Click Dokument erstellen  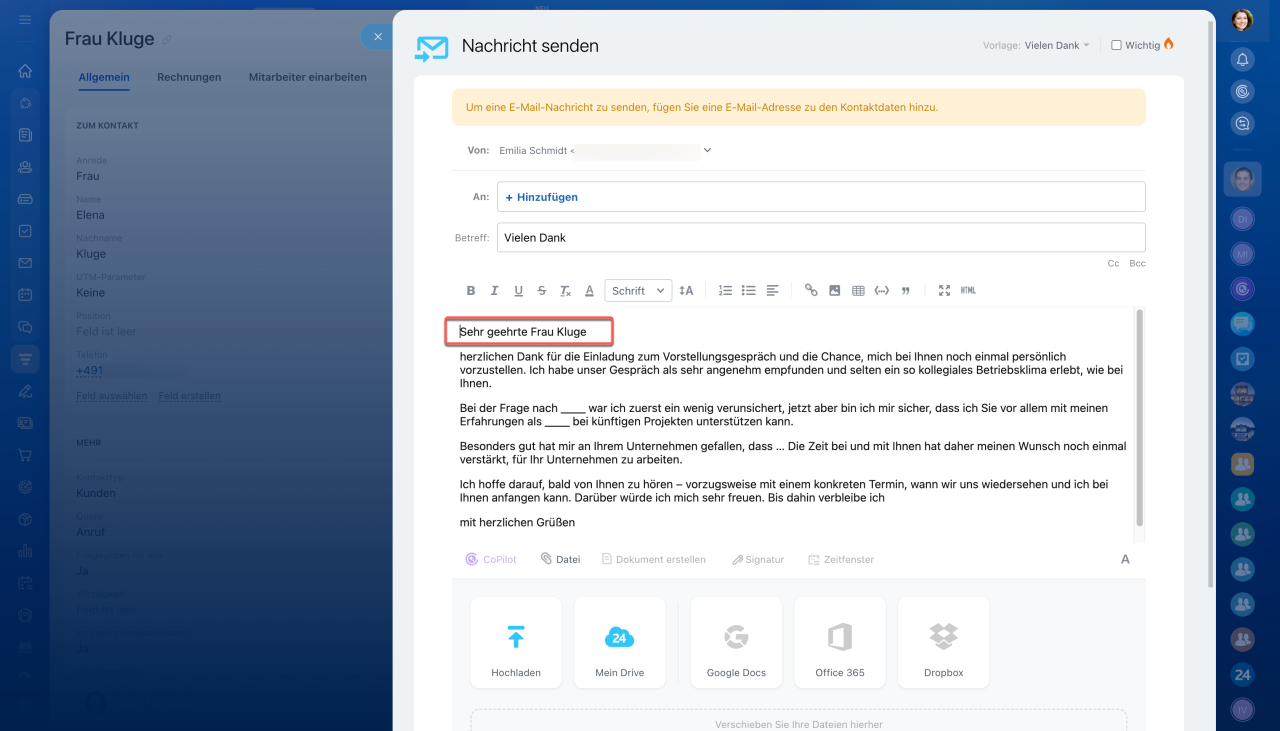(654, 560)
